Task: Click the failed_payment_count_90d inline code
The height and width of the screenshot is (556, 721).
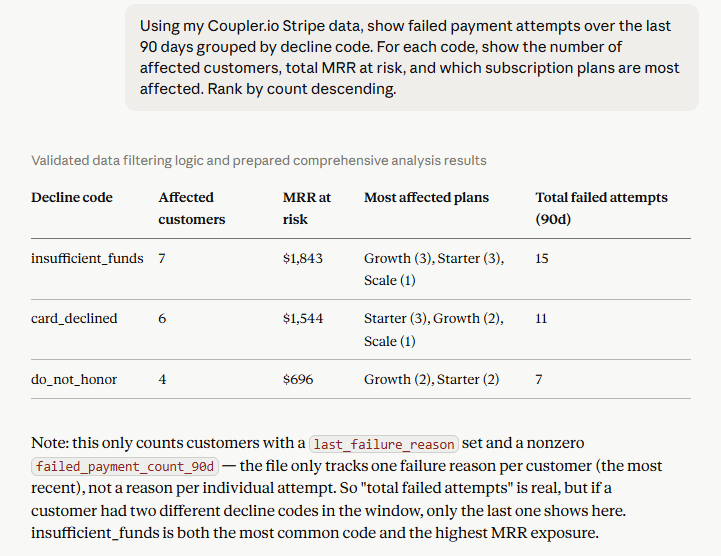Action: [125, 466]
